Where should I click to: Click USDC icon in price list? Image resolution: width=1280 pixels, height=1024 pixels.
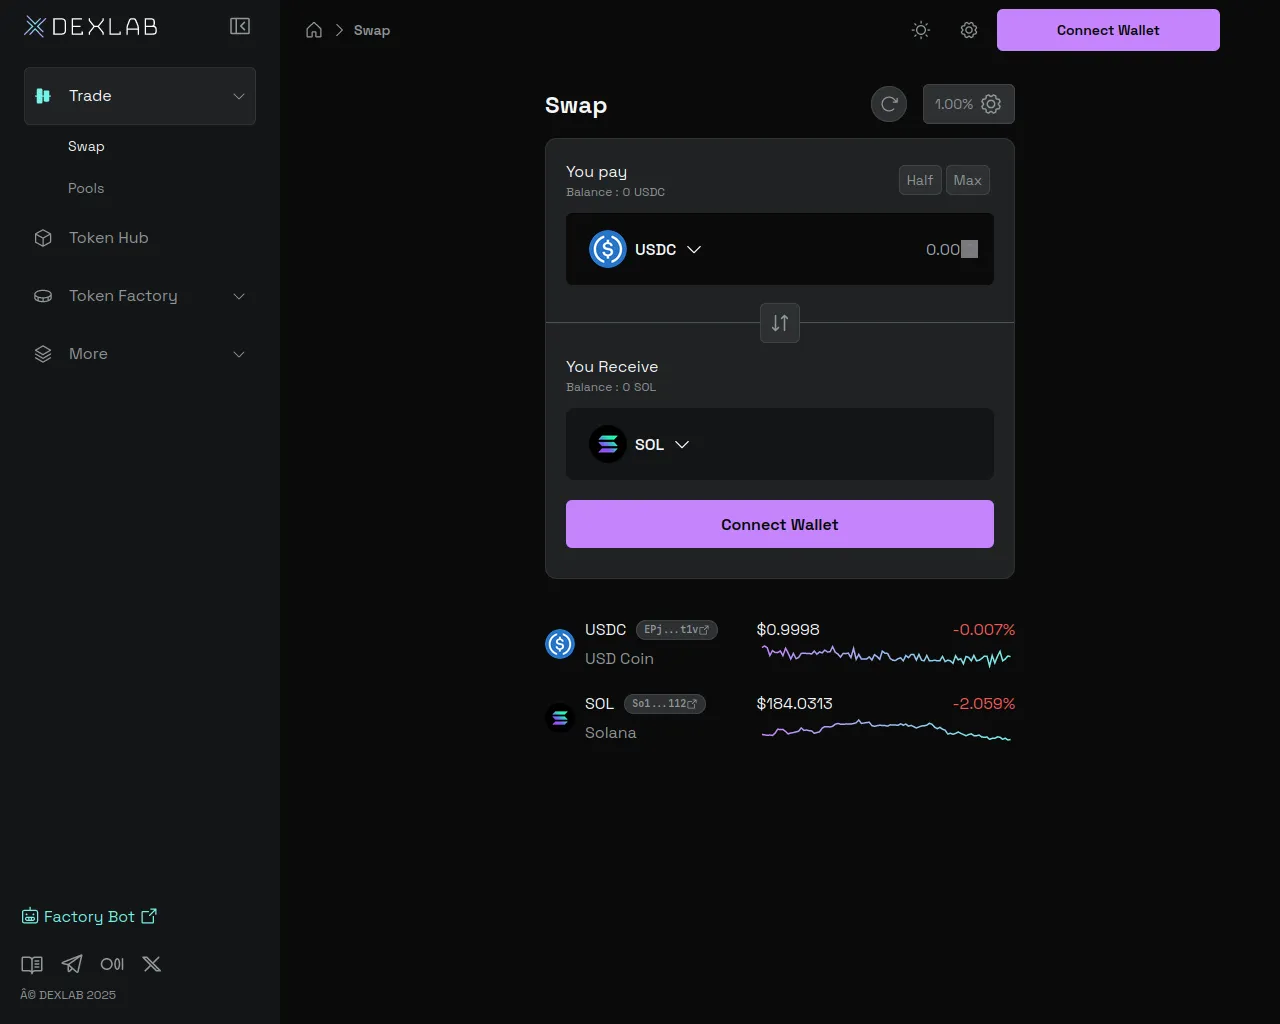click(560, 644)
